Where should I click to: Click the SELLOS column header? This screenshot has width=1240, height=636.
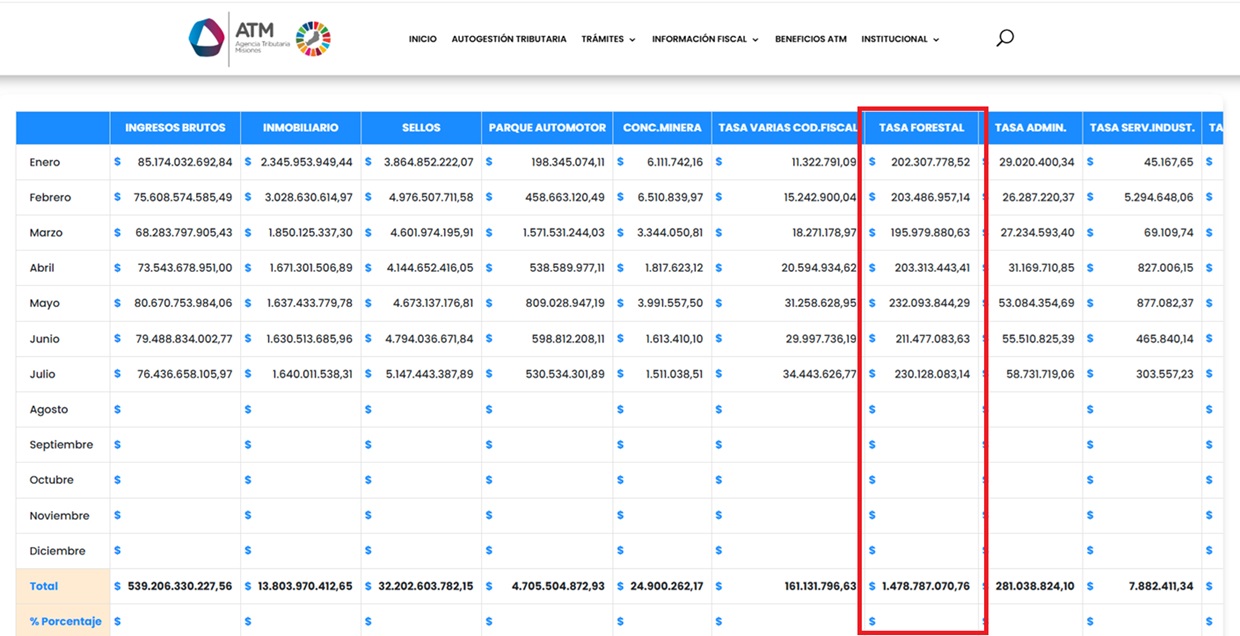[421, 128]
